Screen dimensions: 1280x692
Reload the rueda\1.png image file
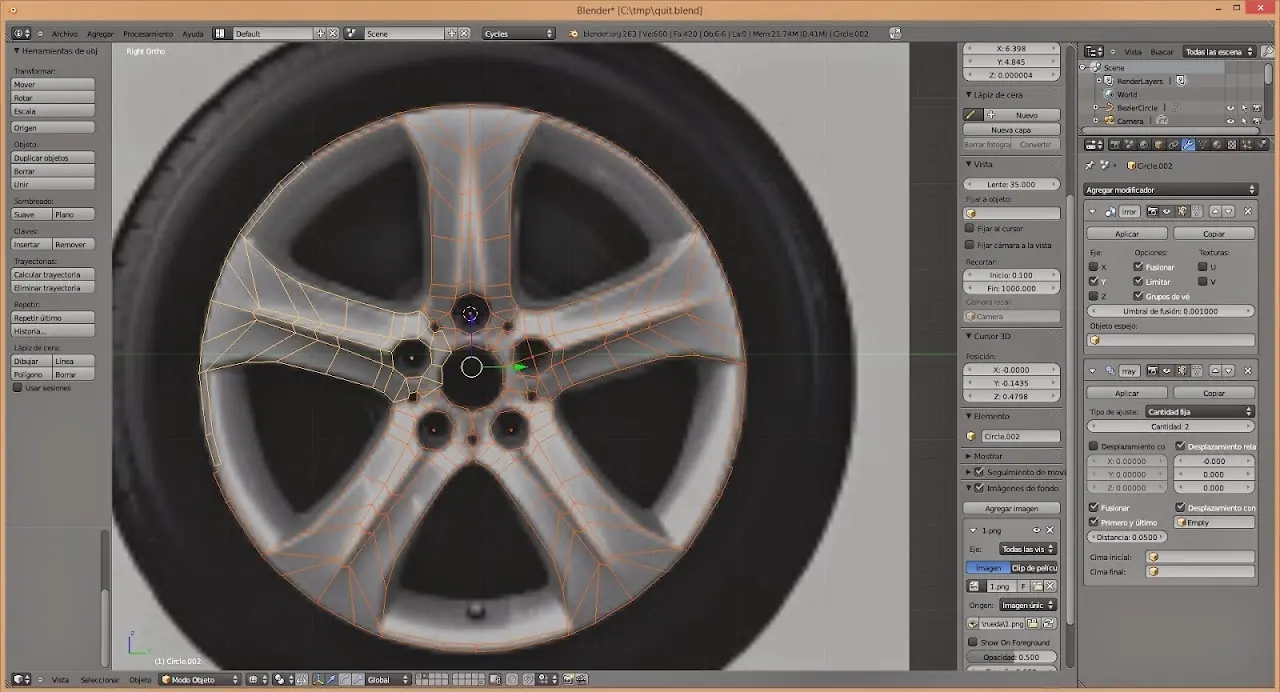coord(1049,624)
